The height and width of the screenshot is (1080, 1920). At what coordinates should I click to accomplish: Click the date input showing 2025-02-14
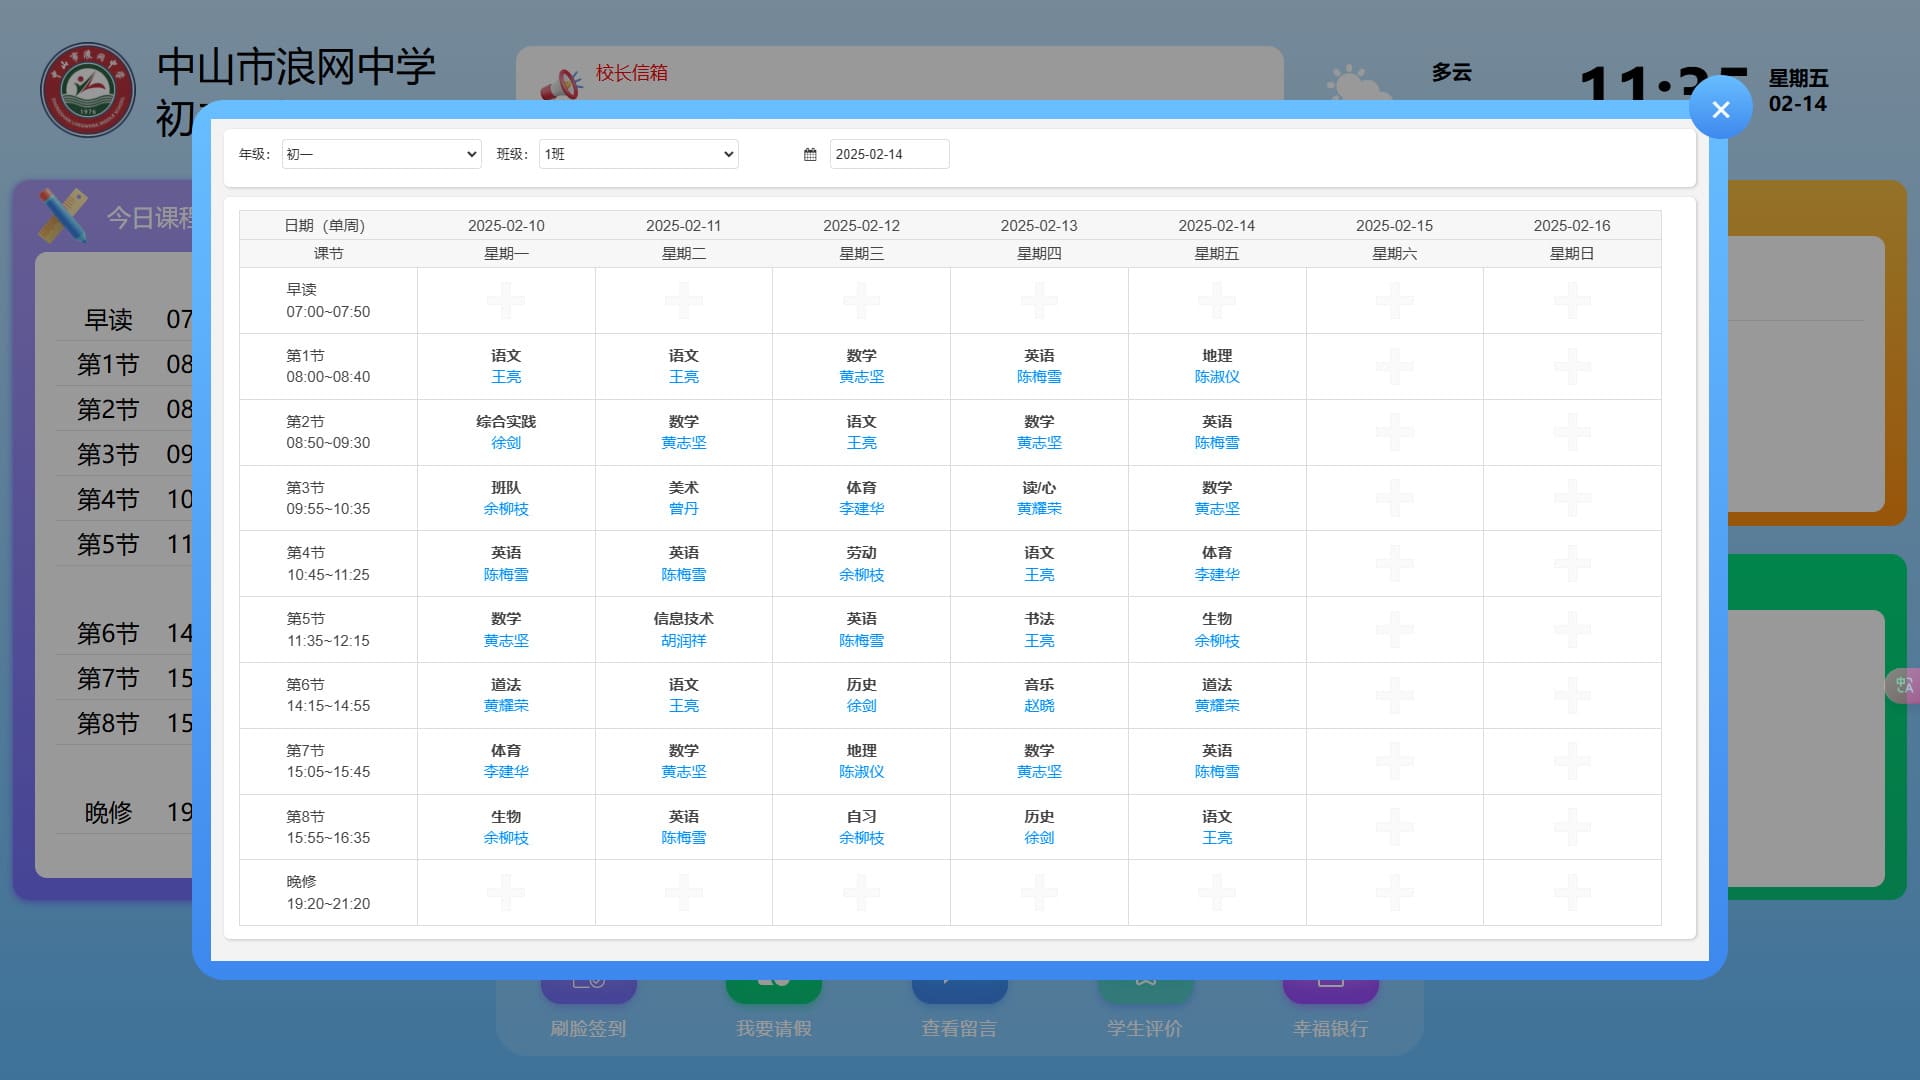click(888, 154)
